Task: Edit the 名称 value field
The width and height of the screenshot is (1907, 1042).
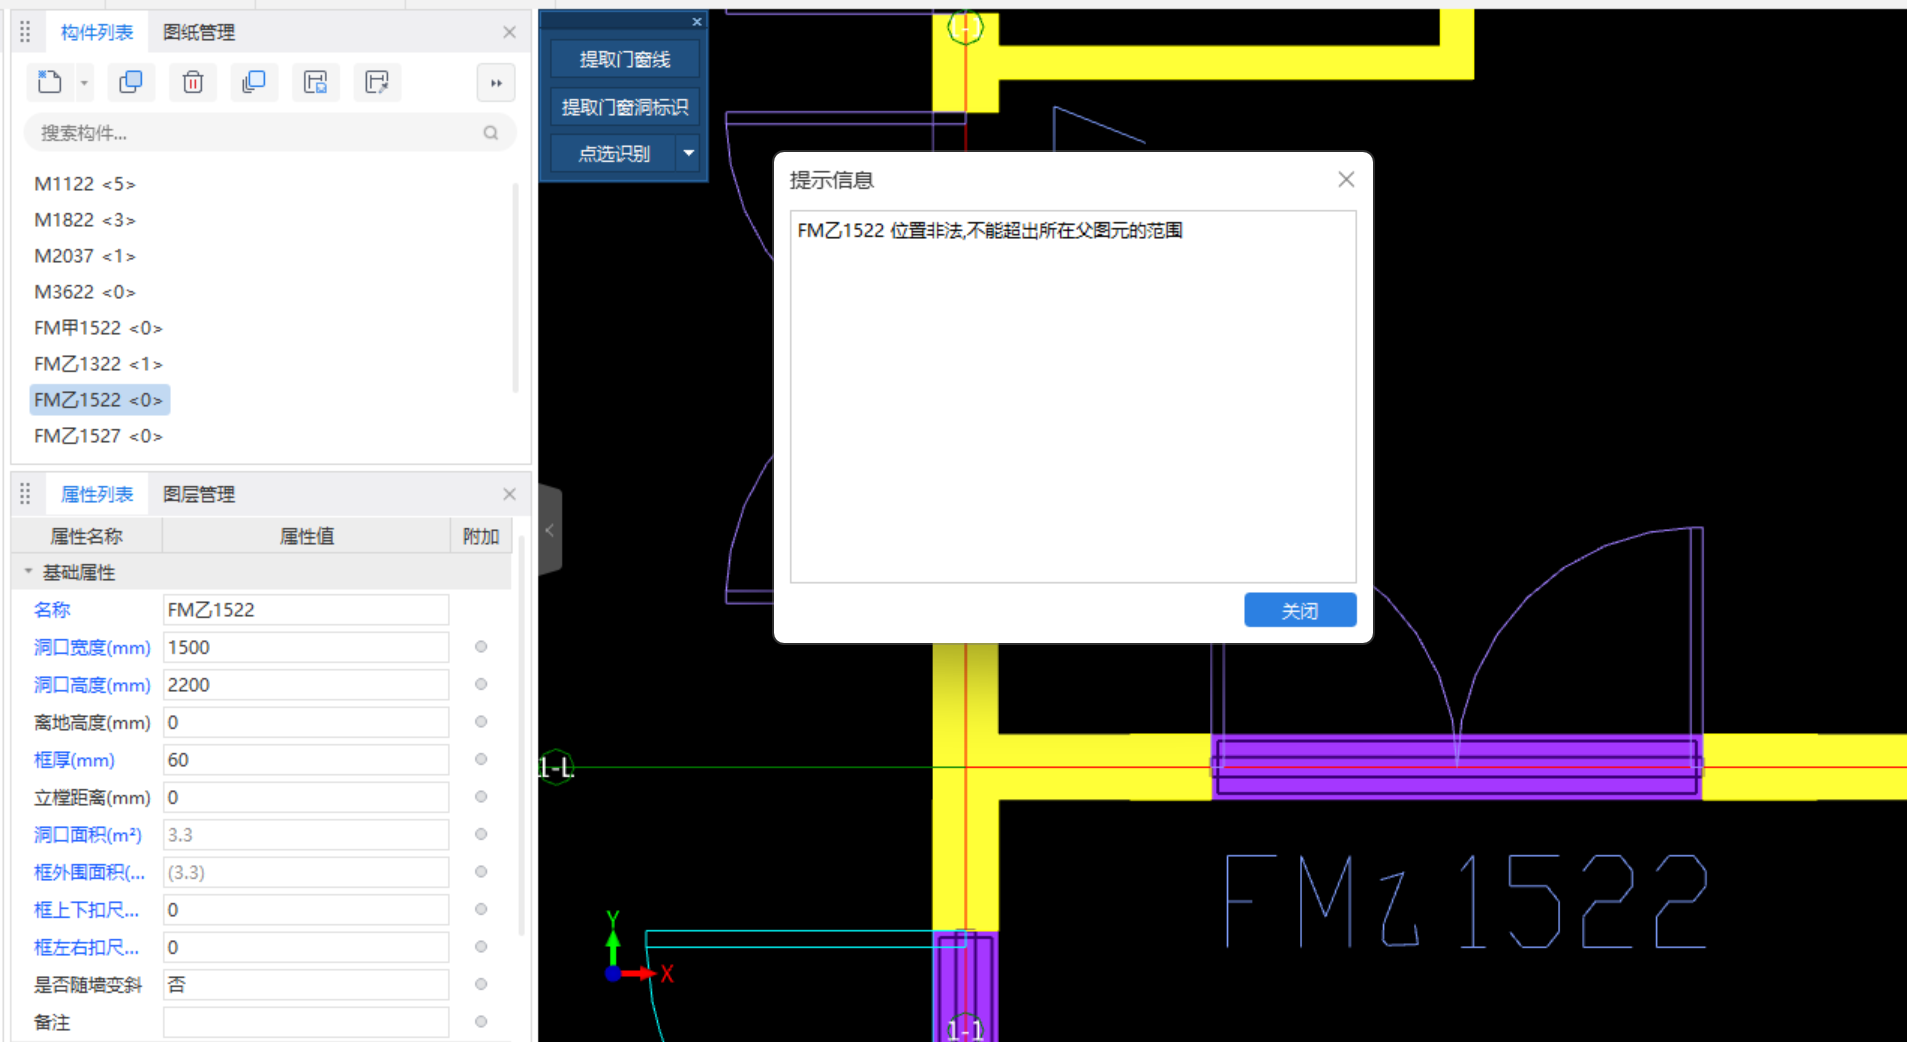Action: pyautogui.click(x=306, y=610)
